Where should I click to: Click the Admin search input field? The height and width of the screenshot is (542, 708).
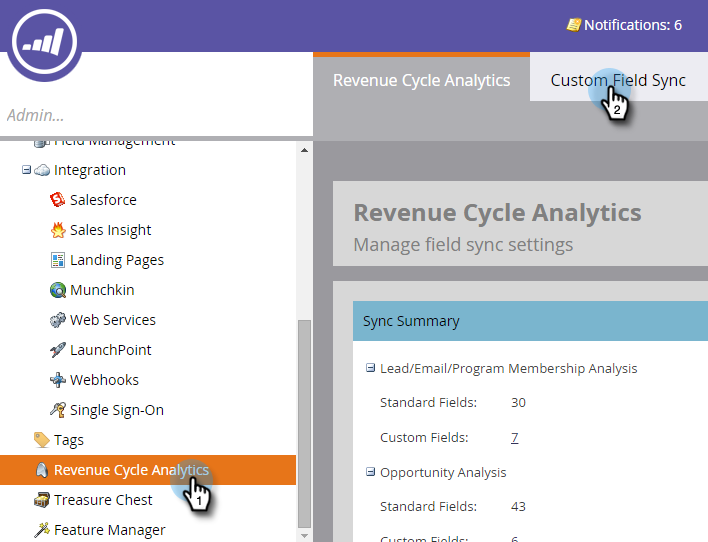click(x=150, y=115)
